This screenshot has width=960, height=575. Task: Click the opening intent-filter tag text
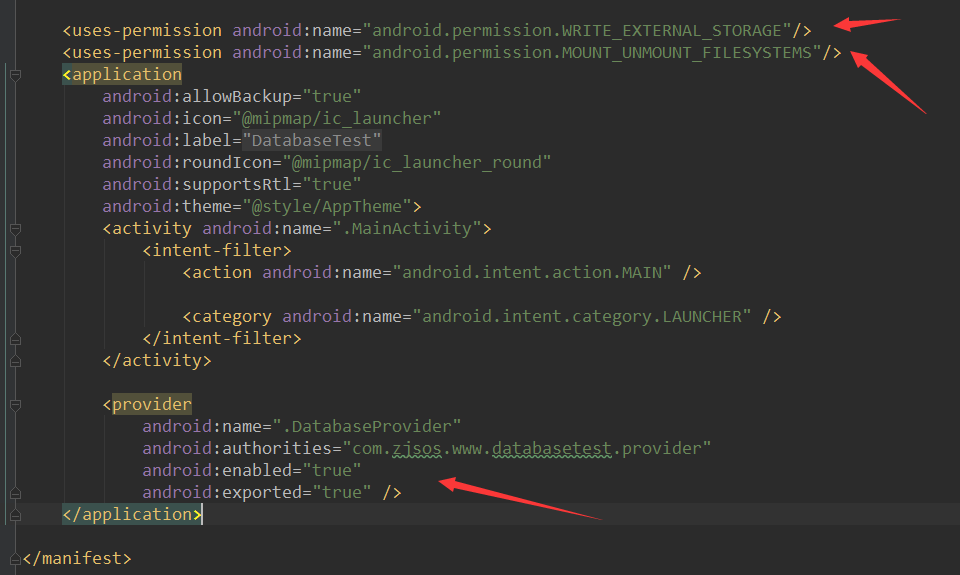(217, 251)
